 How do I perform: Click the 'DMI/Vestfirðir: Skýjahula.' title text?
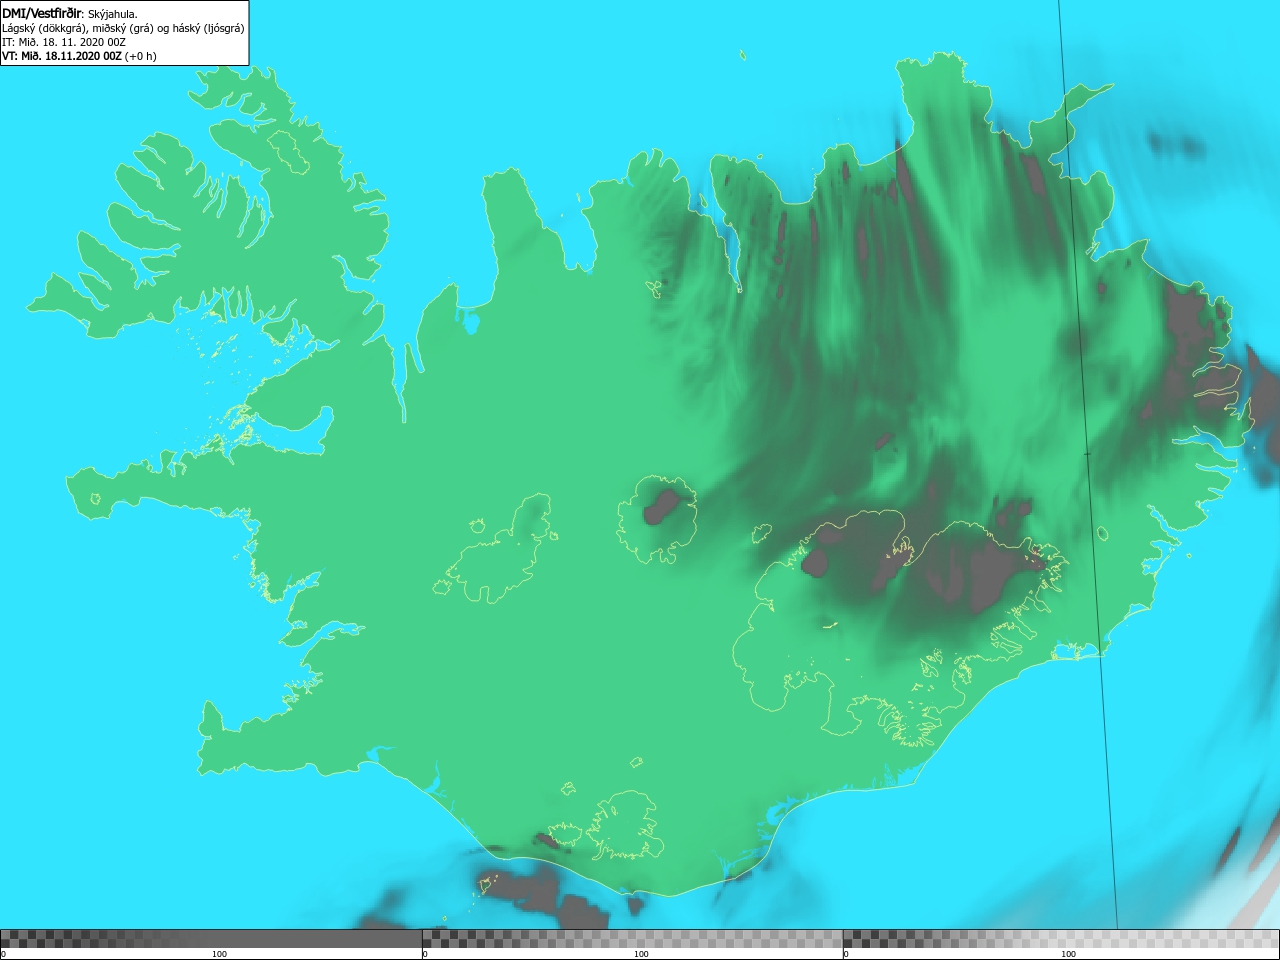(x=70, y=13)
